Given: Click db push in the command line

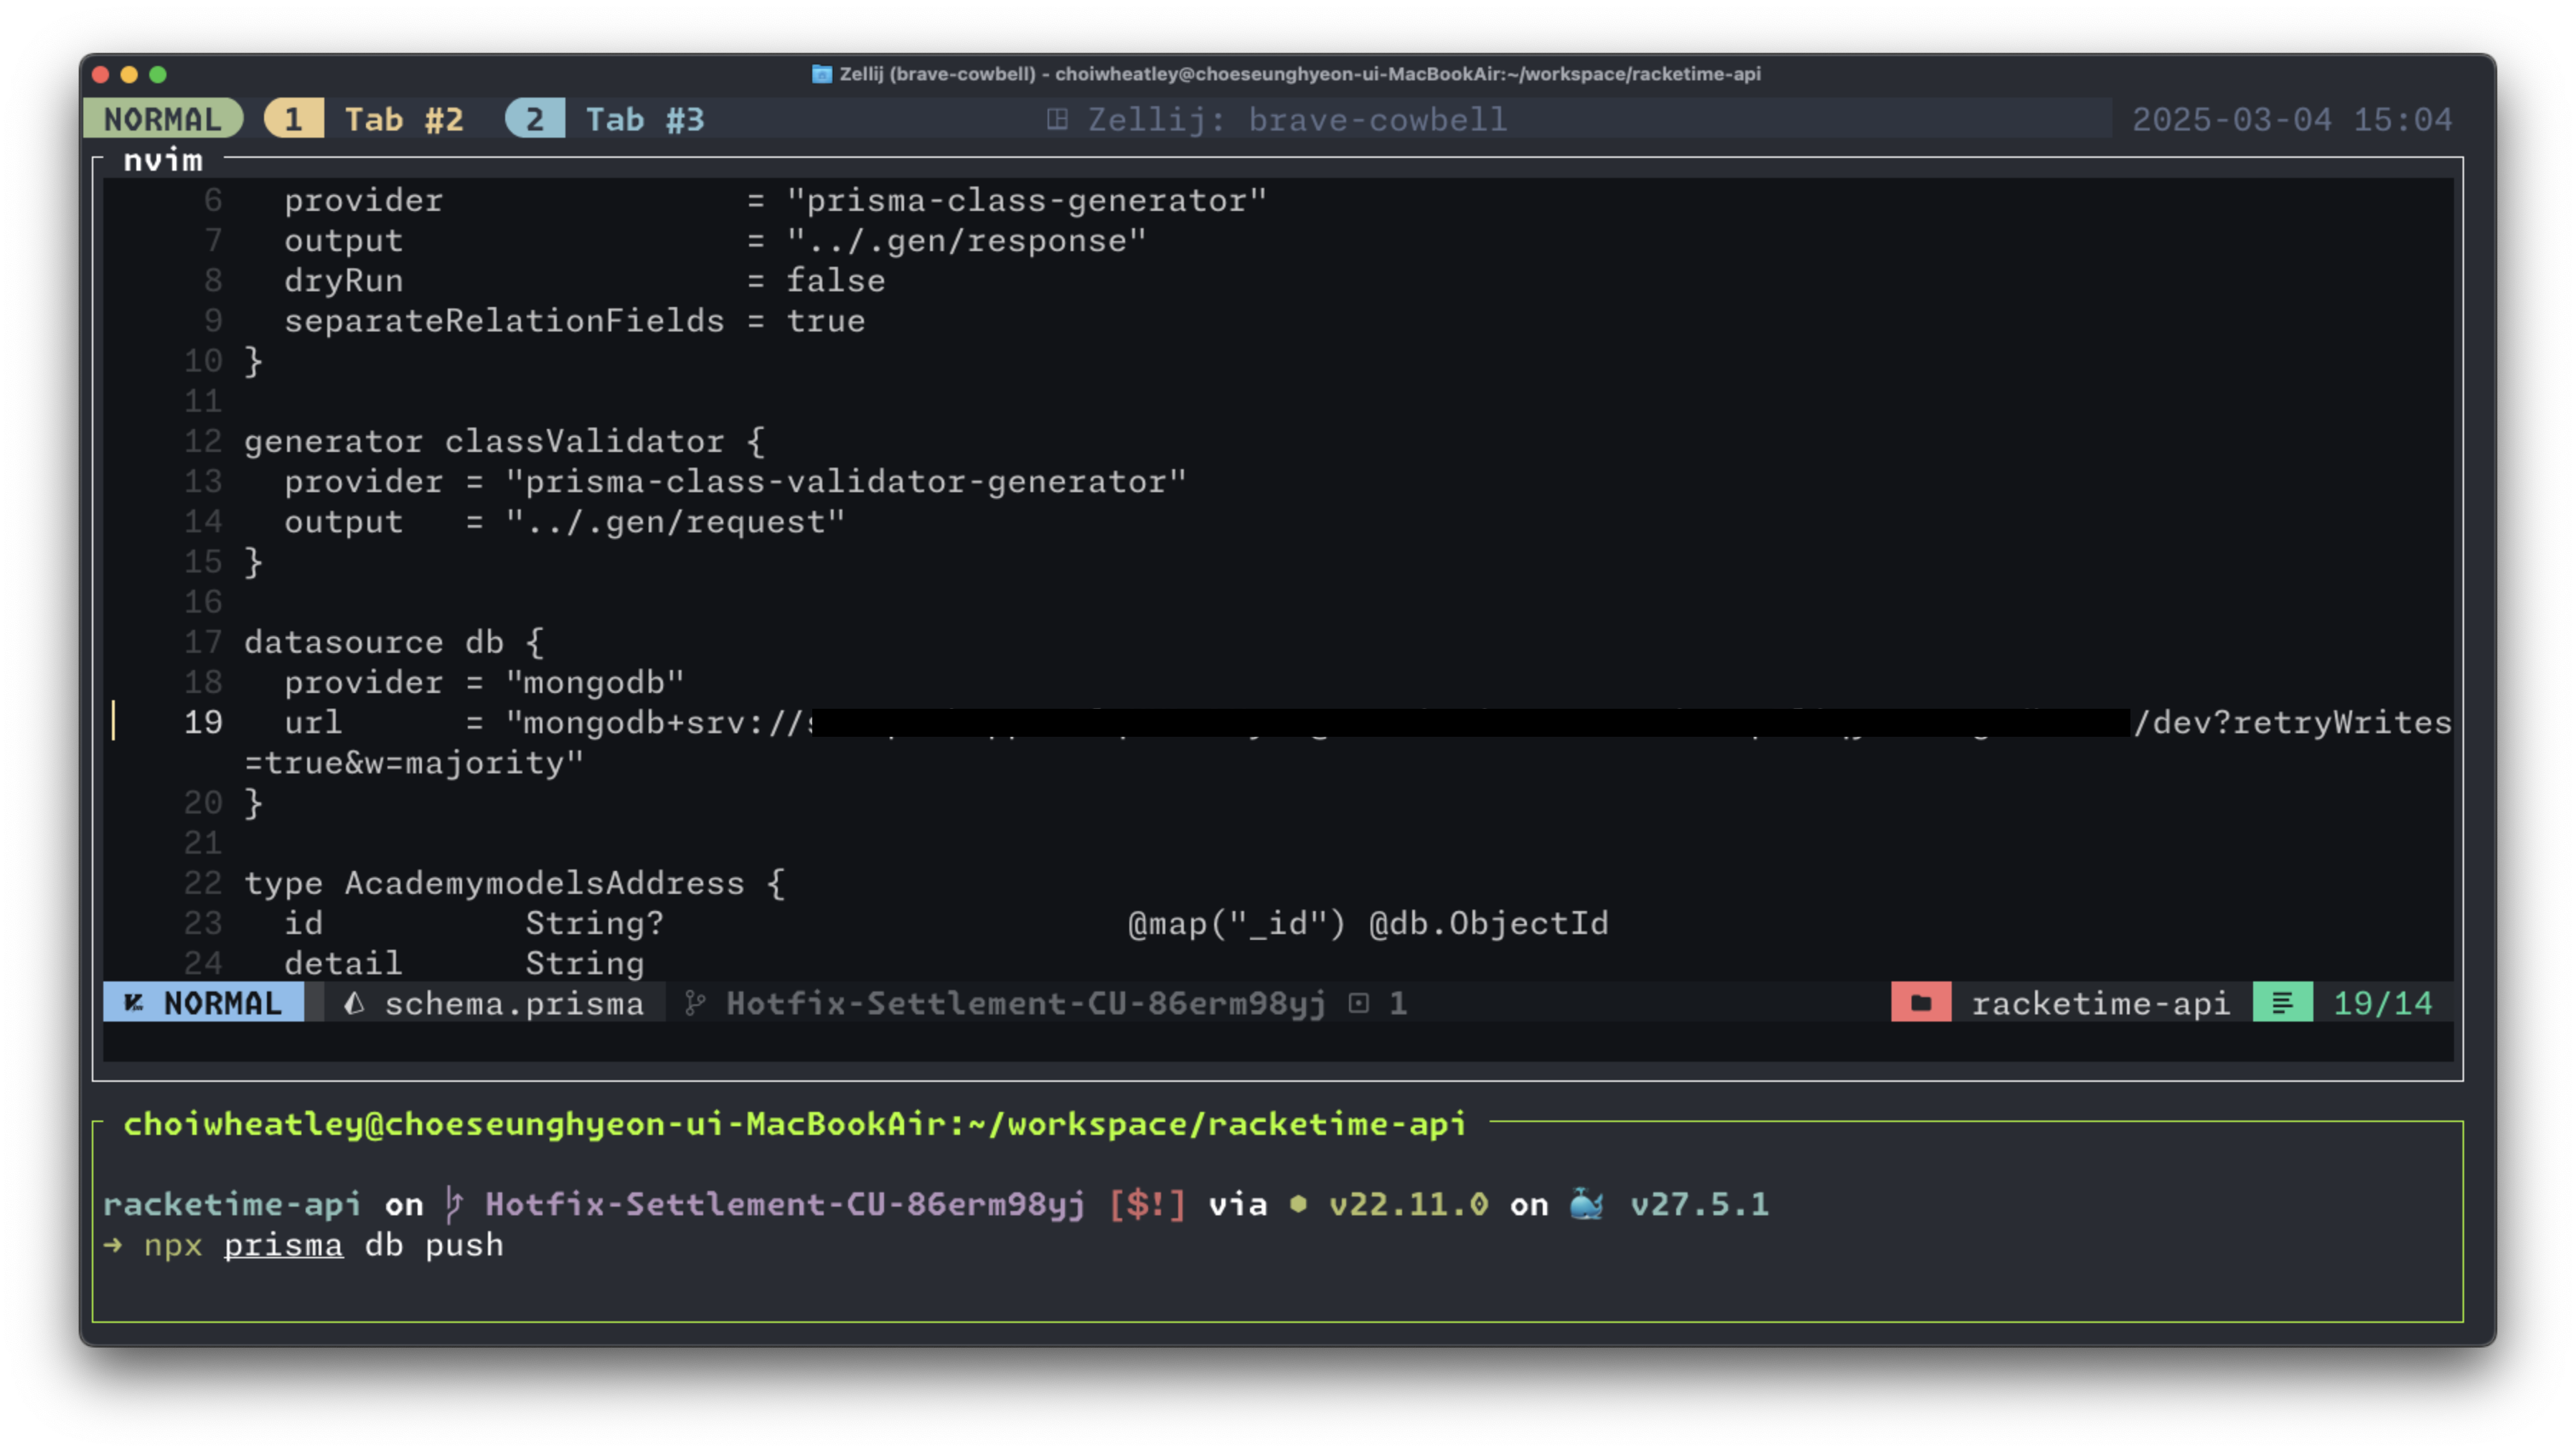Looking at the screenshot, I should pyautogui.click(x=434, y=1245).
